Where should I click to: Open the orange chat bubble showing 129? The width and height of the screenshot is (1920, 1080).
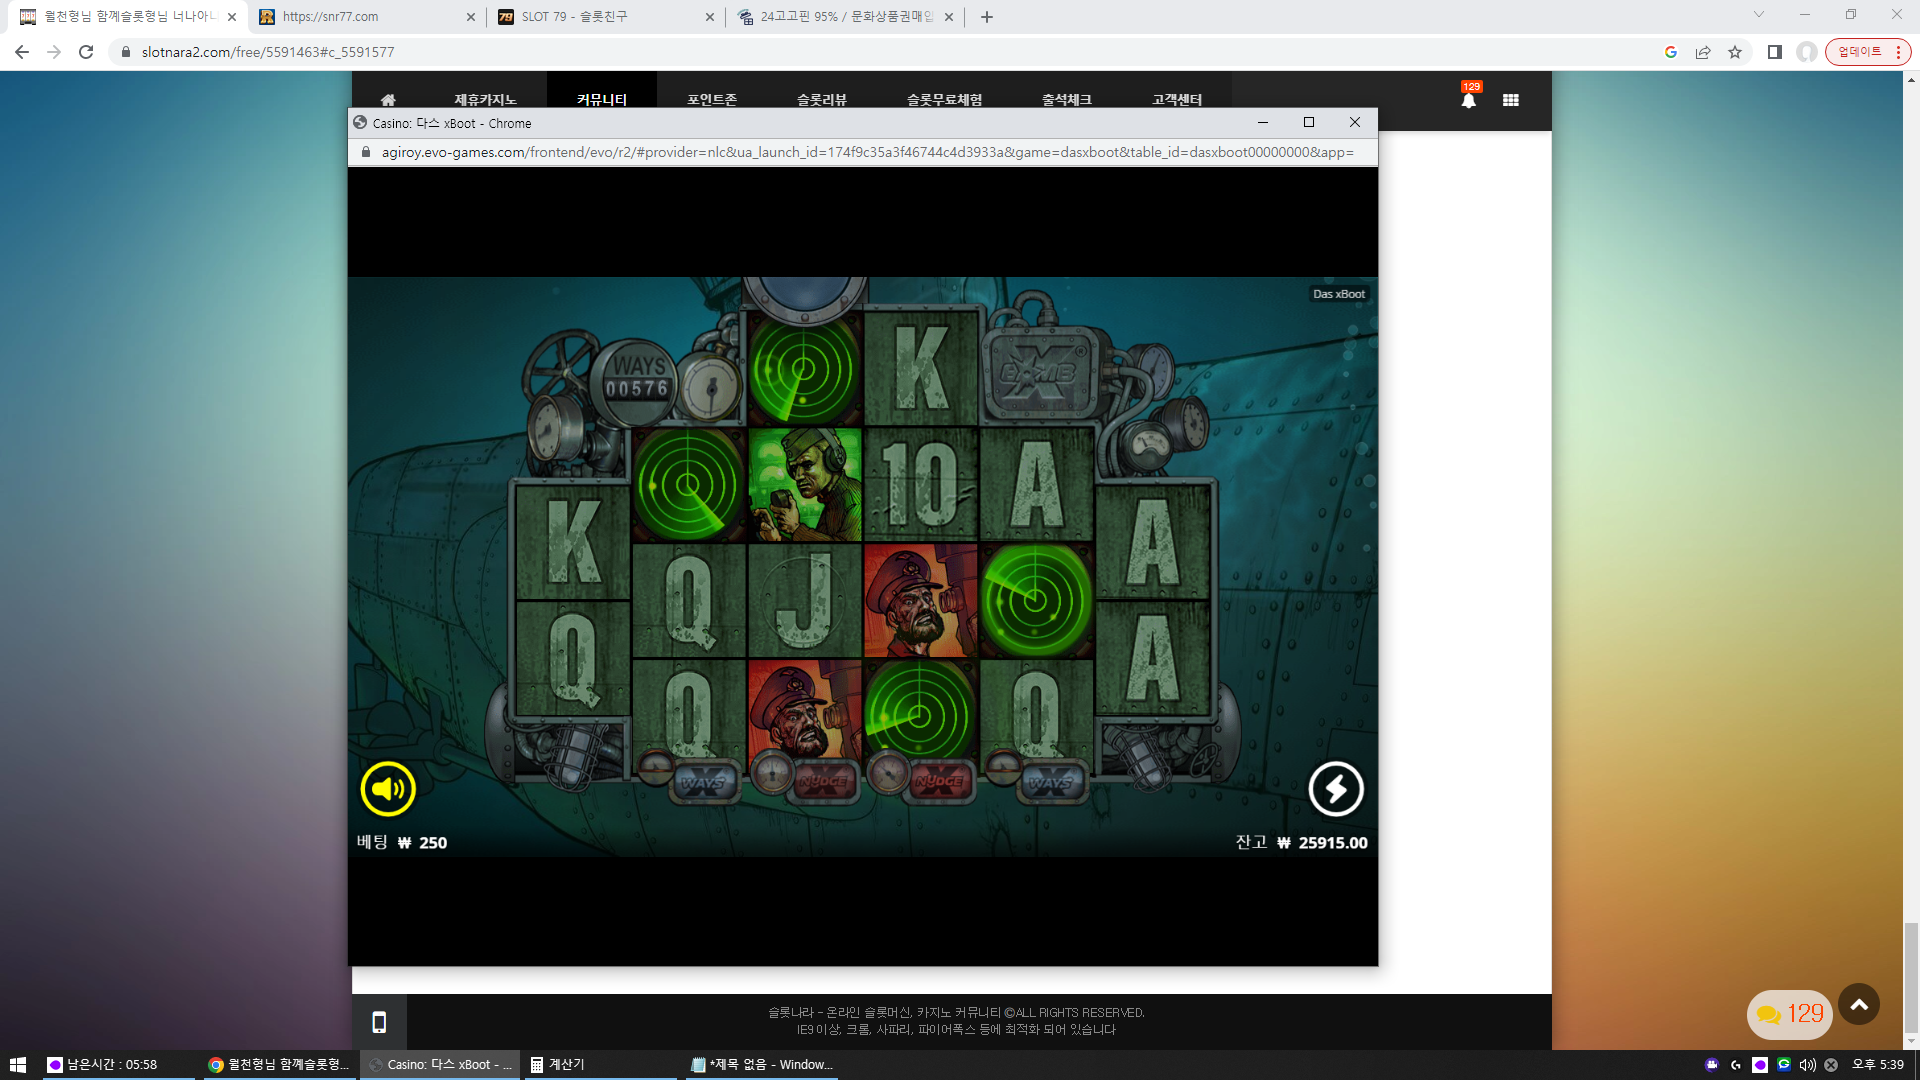pyautogui.click(x=1789, y=1014)
